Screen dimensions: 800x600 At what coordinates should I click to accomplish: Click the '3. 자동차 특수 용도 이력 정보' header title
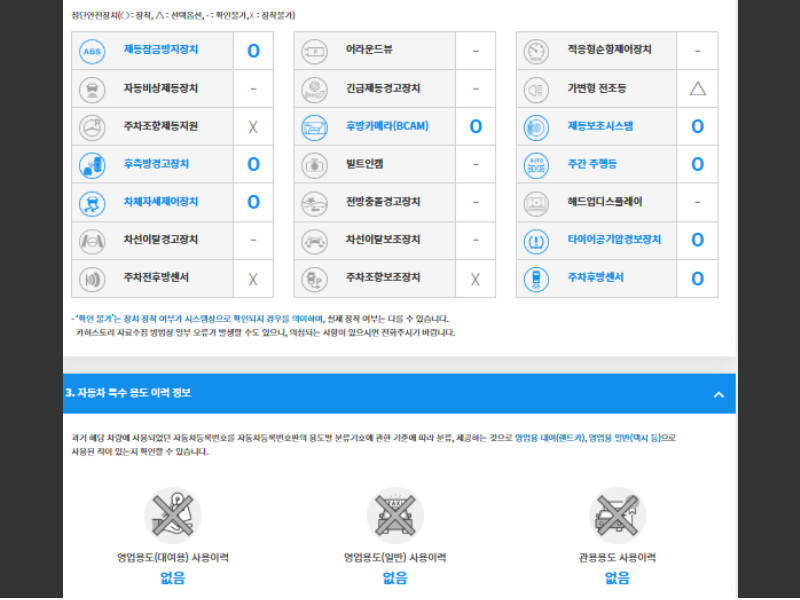pos(128,393)
